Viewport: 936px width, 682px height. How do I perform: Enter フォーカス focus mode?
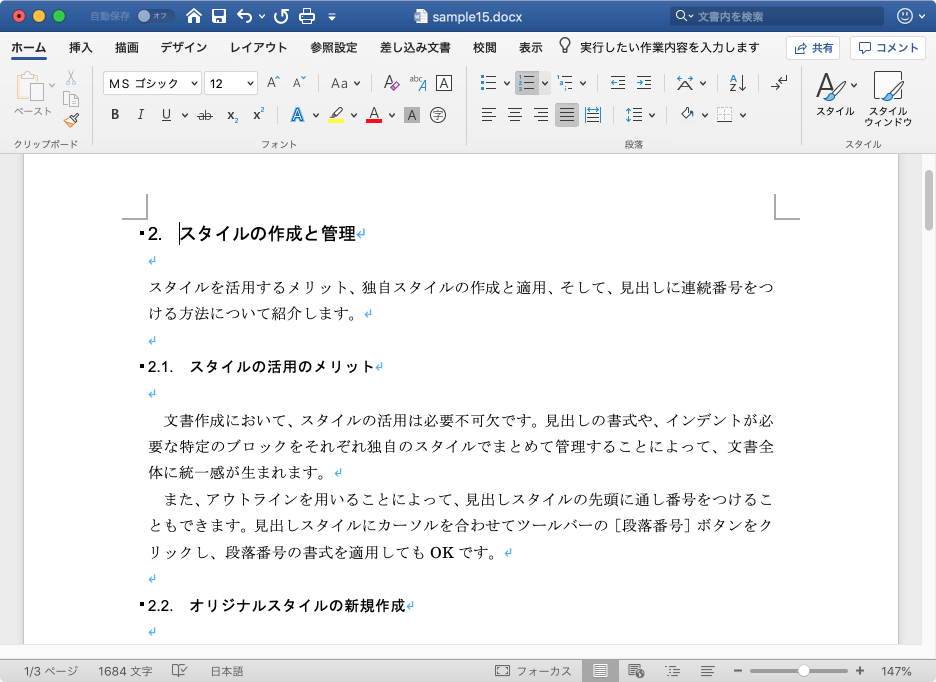(x=533, y=671)
